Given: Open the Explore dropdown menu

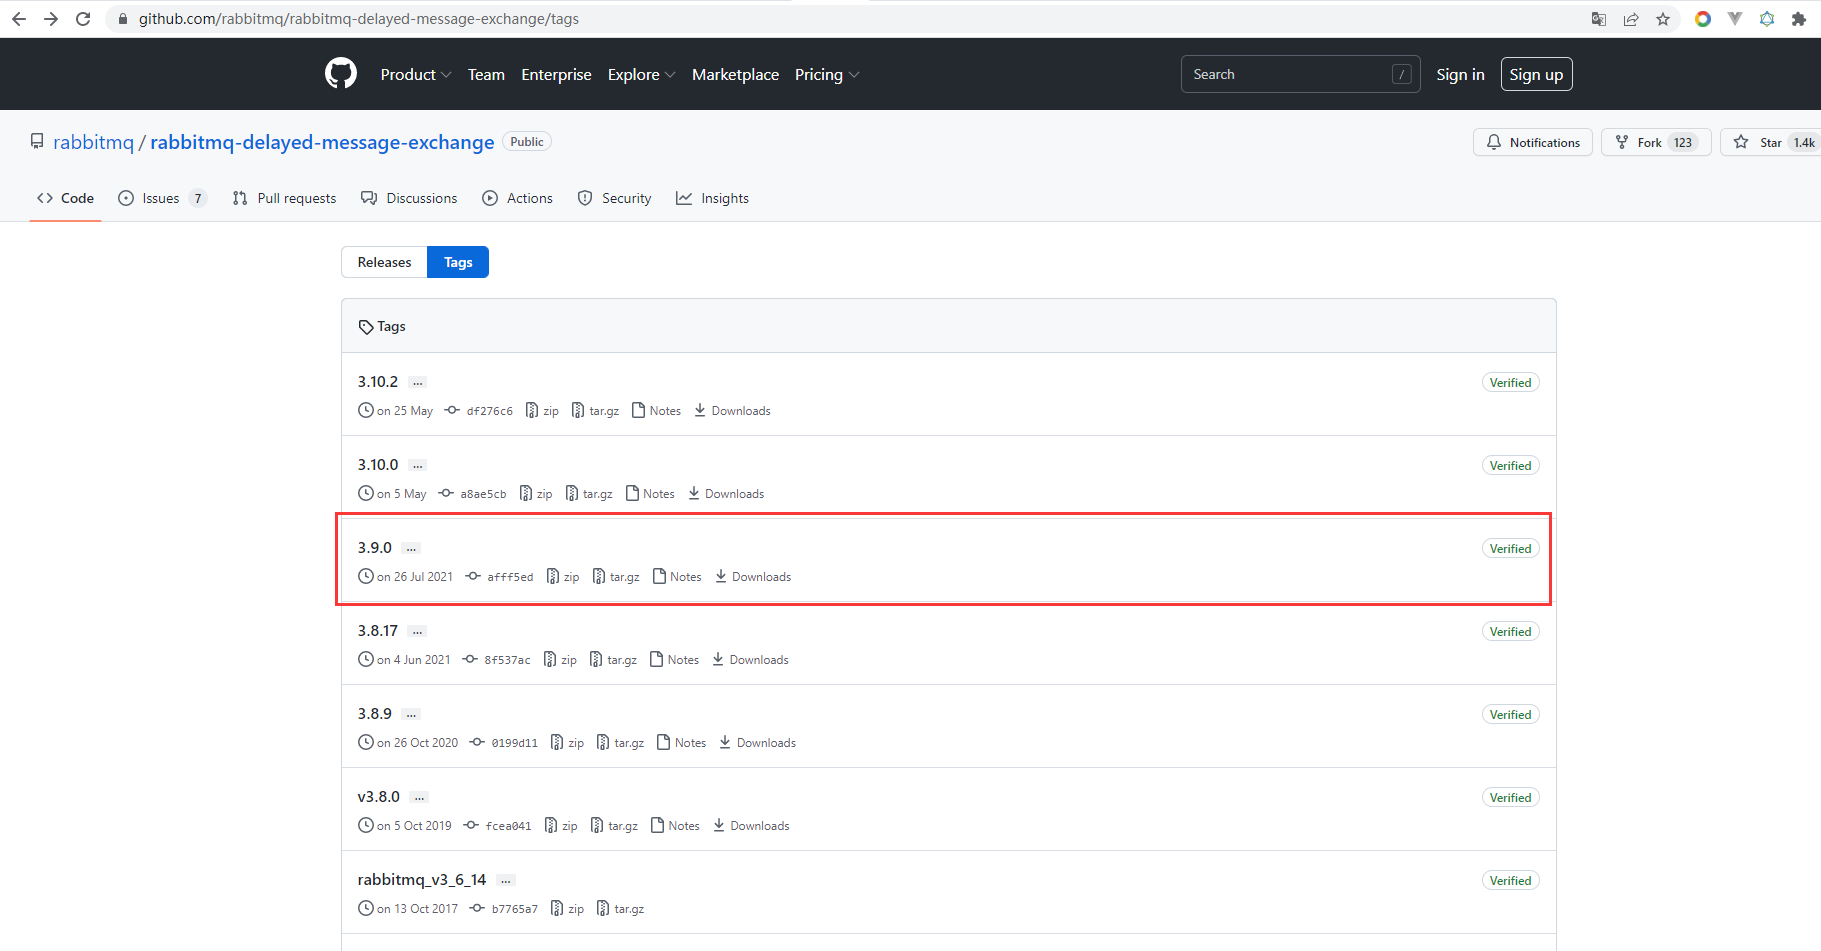Looking at the screenshot, I should [x=641, y=75].
